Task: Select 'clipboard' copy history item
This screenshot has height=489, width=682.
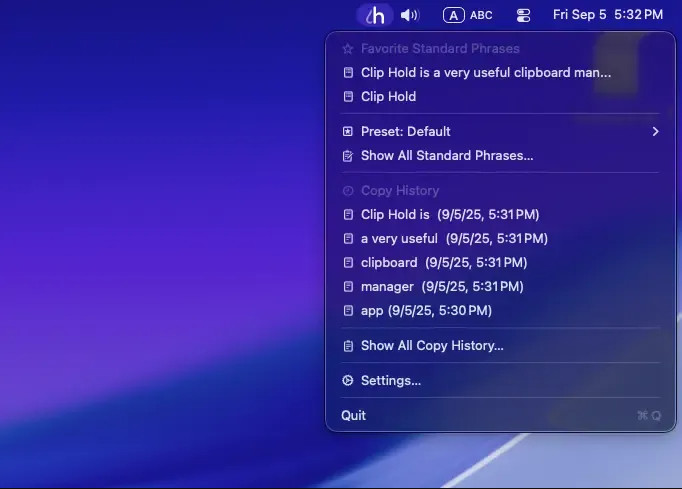Action: click(x=501, y=262)
